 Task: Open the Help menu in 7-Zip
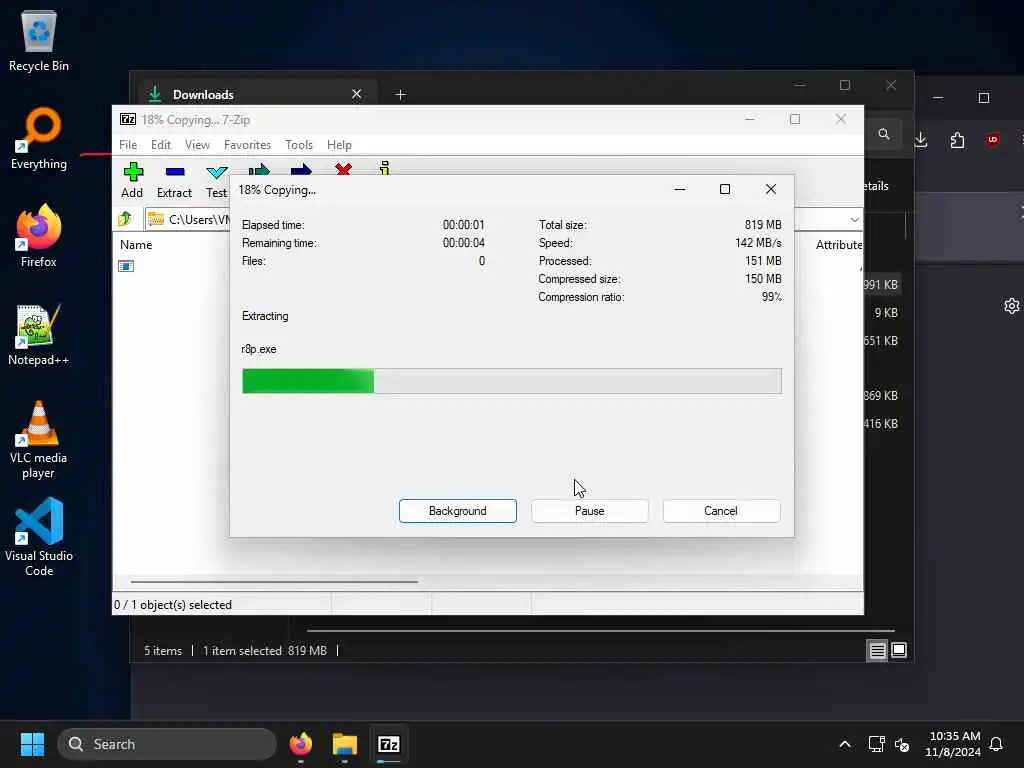pos(340,145)
